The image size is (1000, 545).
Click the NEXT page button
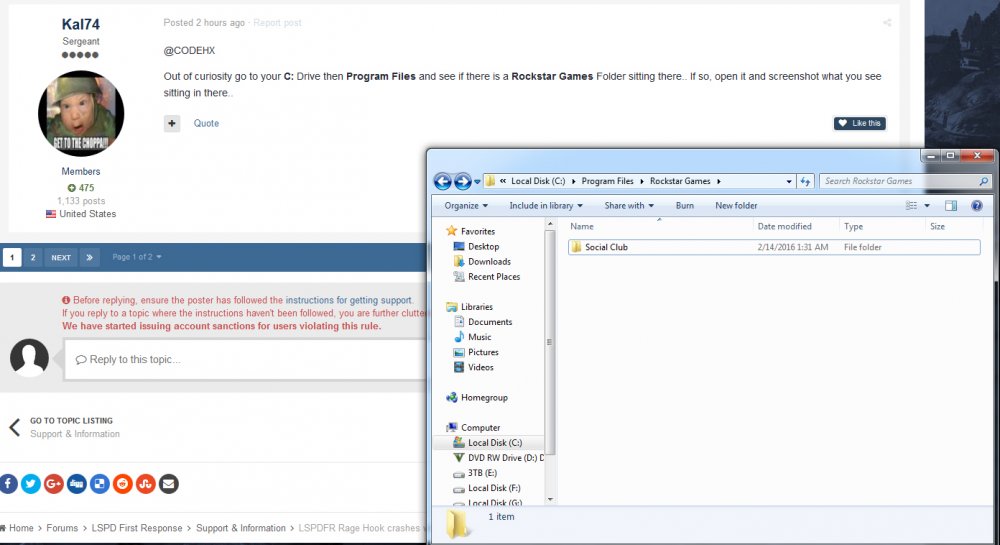tap(61, 258)
